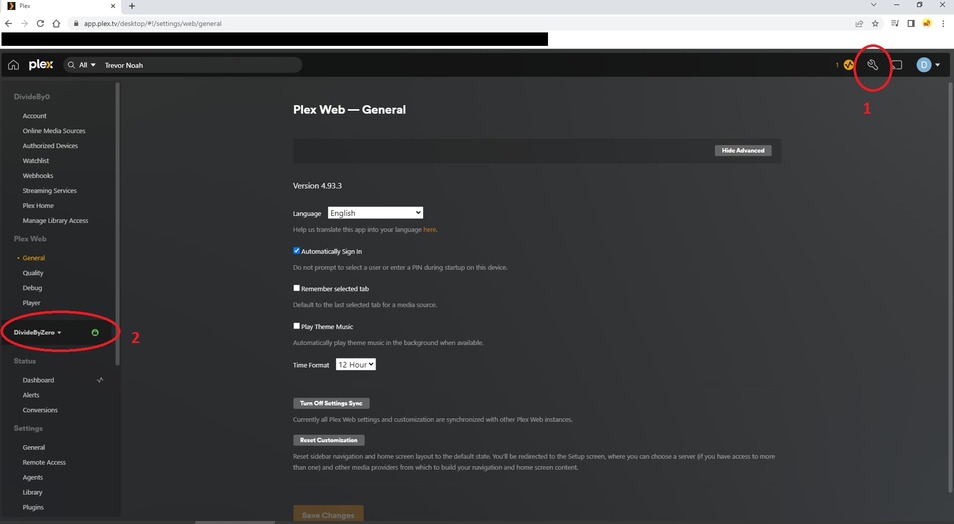
Task: Open Conversions status page
Action: point(40,410)
